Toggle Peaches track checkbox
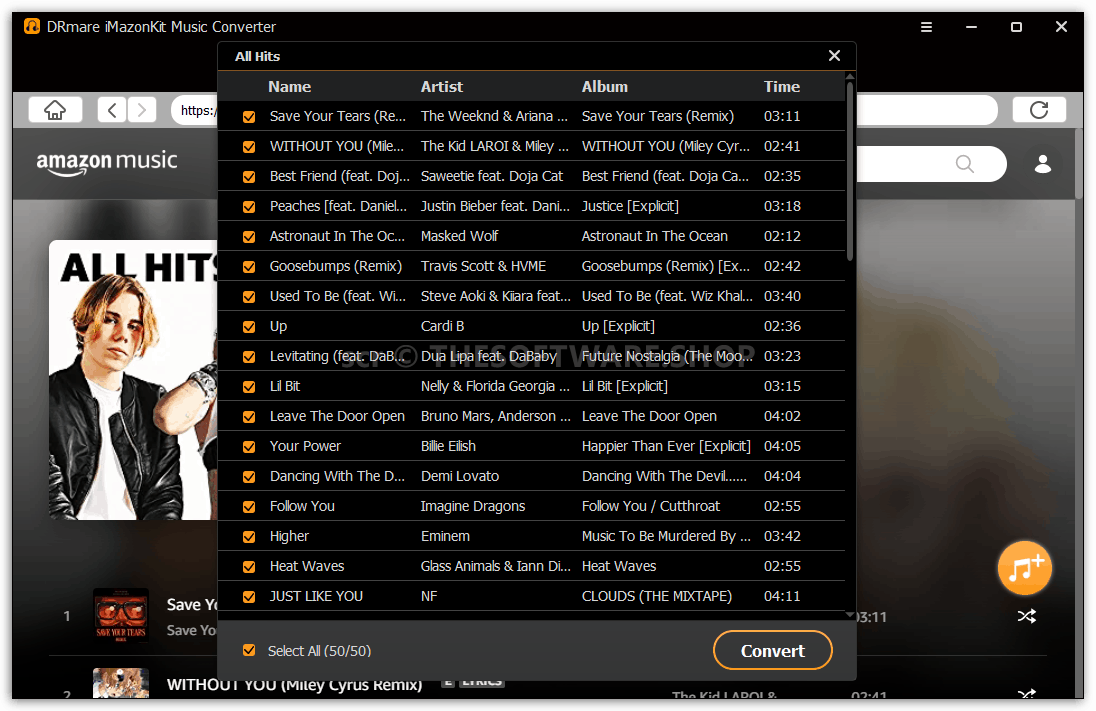The image size is (1096, 711). pyautogui.click(x=249, y=207)
